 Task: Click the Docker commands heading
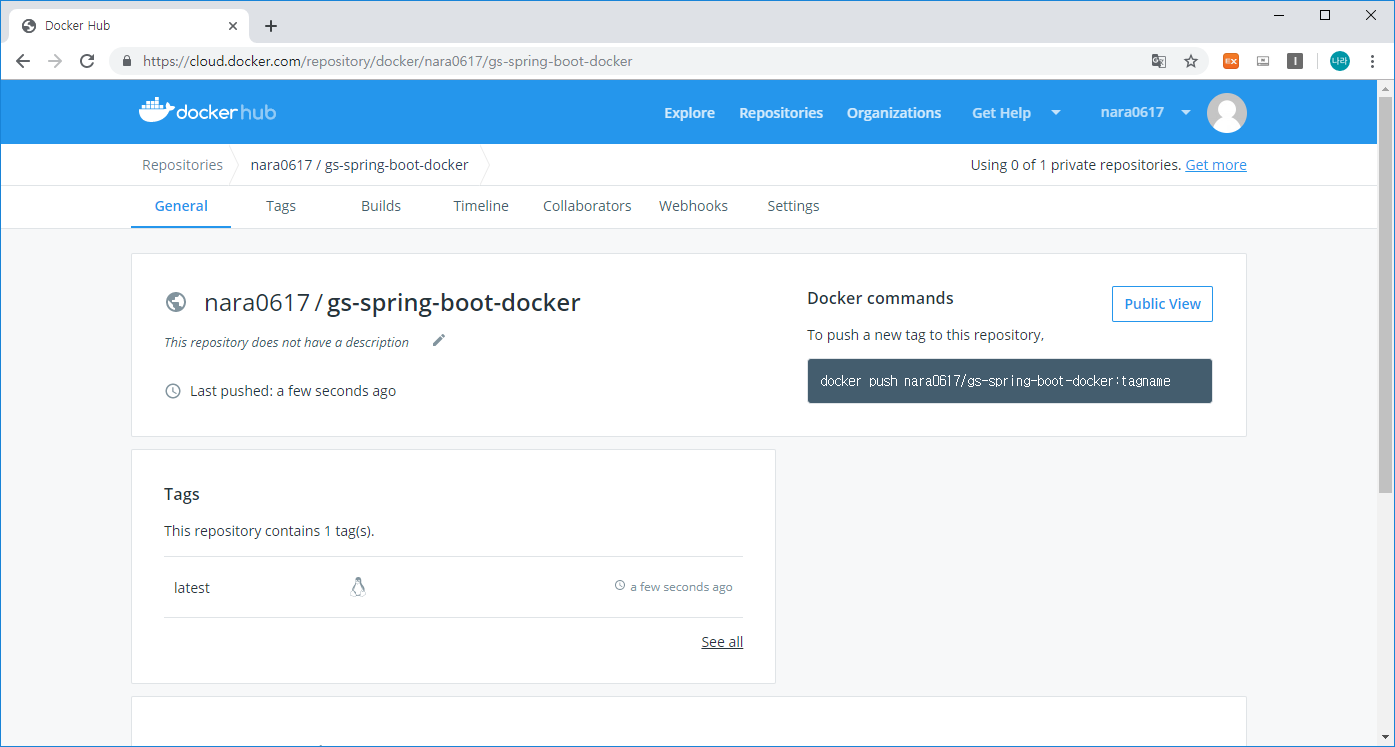(x=880, y=298)
